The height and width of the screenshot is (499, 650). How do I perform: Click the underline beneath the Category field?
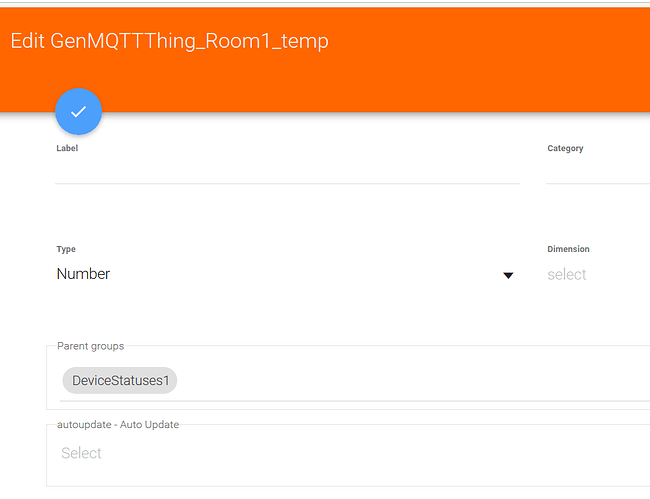(598, 184)
